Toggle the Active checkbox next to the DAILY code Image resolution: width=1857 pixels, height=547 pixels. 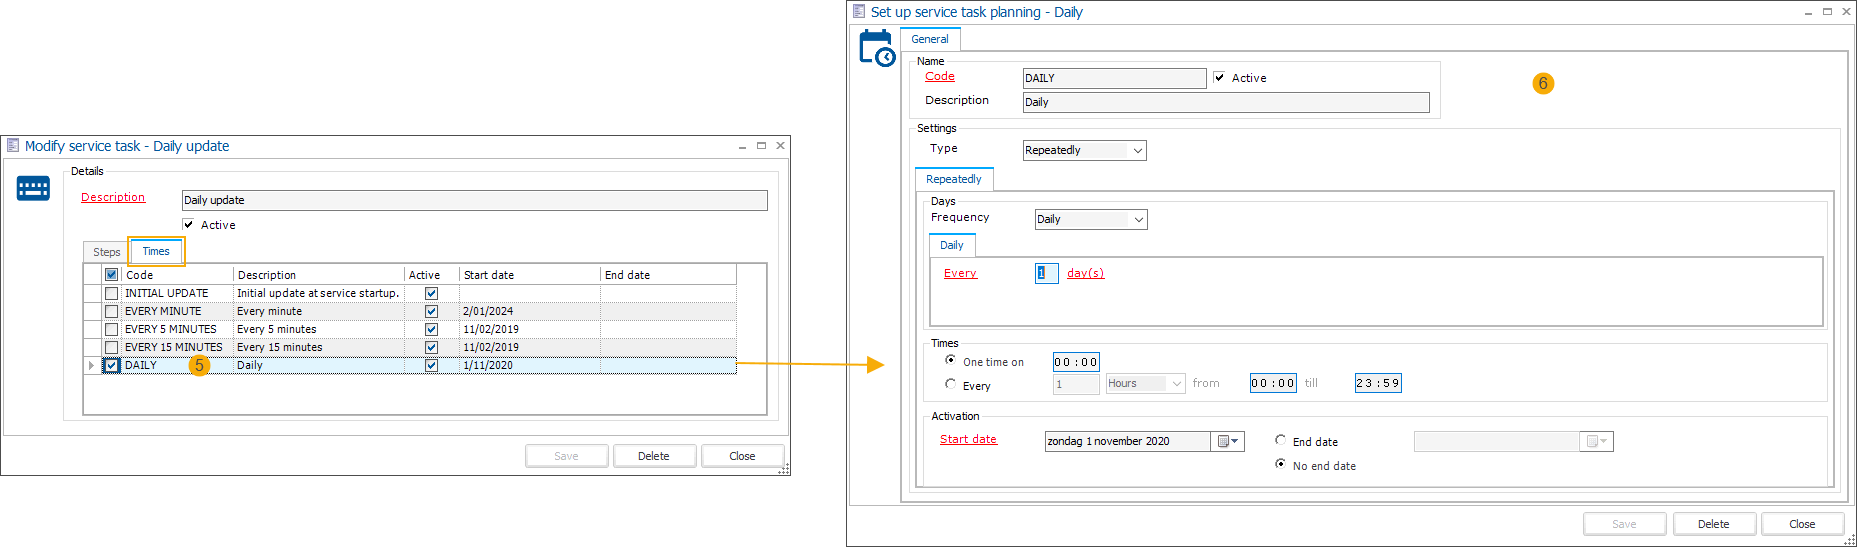pyautogui.click(x=1219, y=77)
